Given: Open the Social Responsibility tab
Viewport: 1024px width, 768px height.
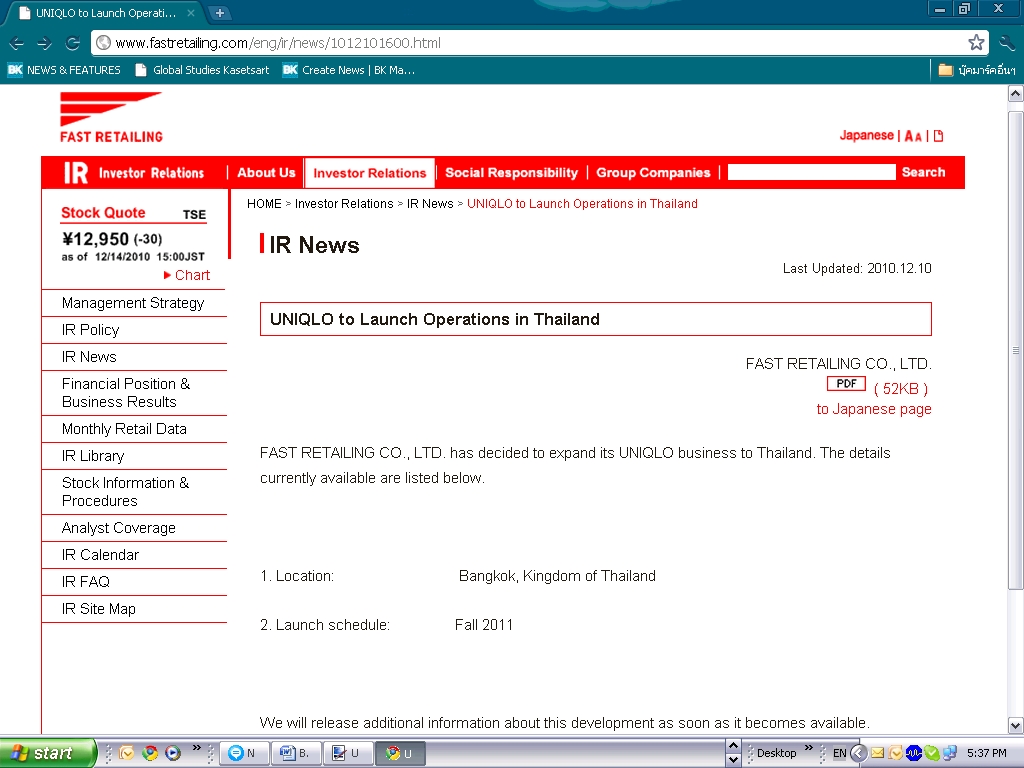Looking at the screenshot, I should tap(511, 172).
